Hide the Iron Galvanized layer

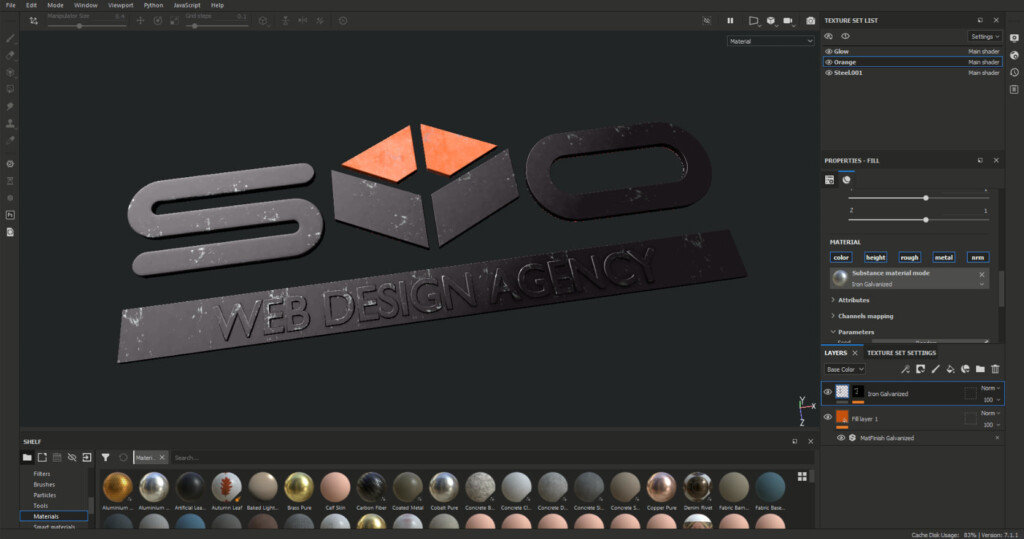(827, 392)
